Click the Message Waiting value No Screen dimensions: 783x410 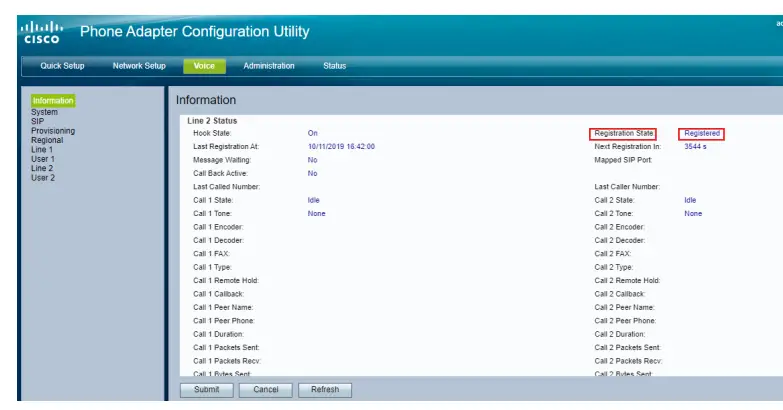(x=312, y=160)
